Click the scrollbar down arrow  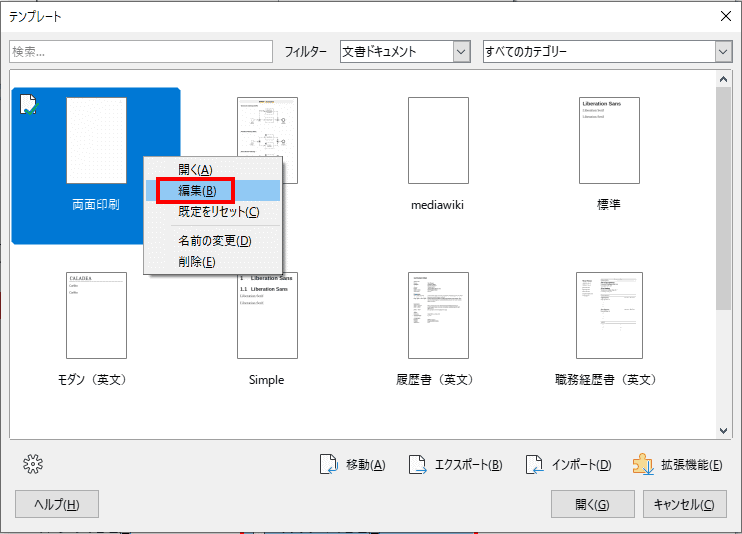point(723,431)
